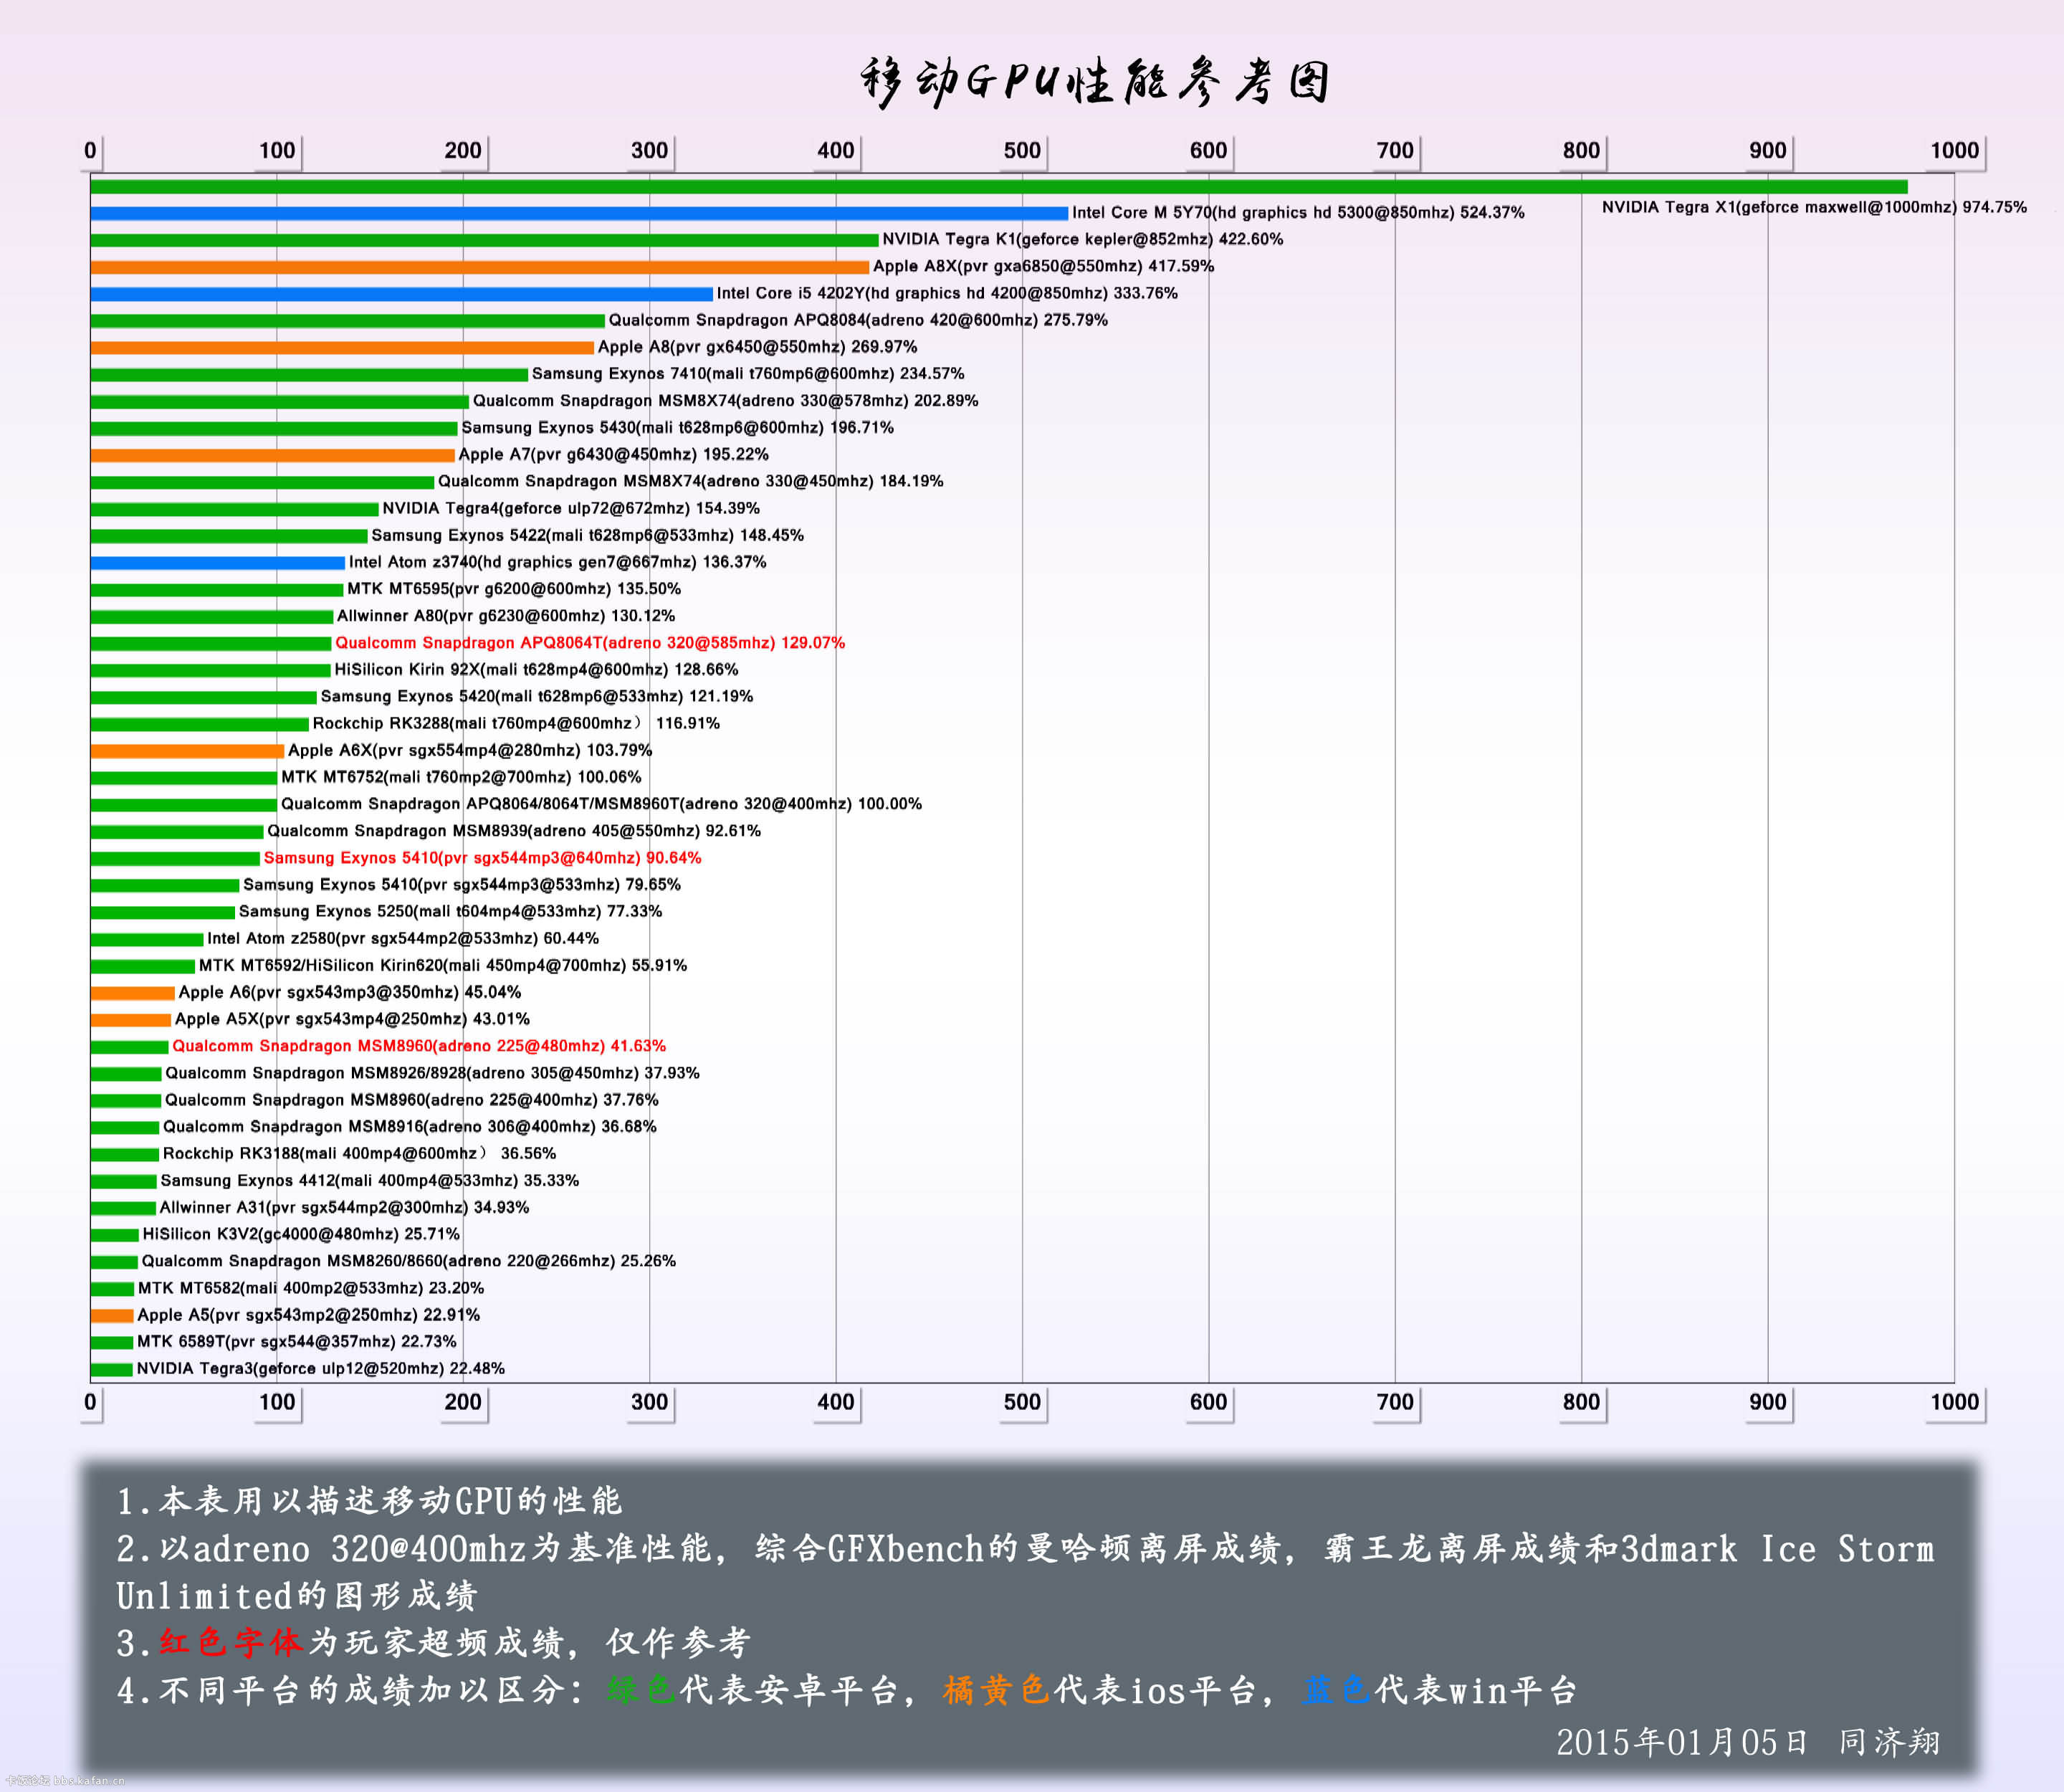This screenshot has width=2064, height=1792.
Task: Click the HiSilicon Kirin 92X label
Action: (x=536, y=670)
